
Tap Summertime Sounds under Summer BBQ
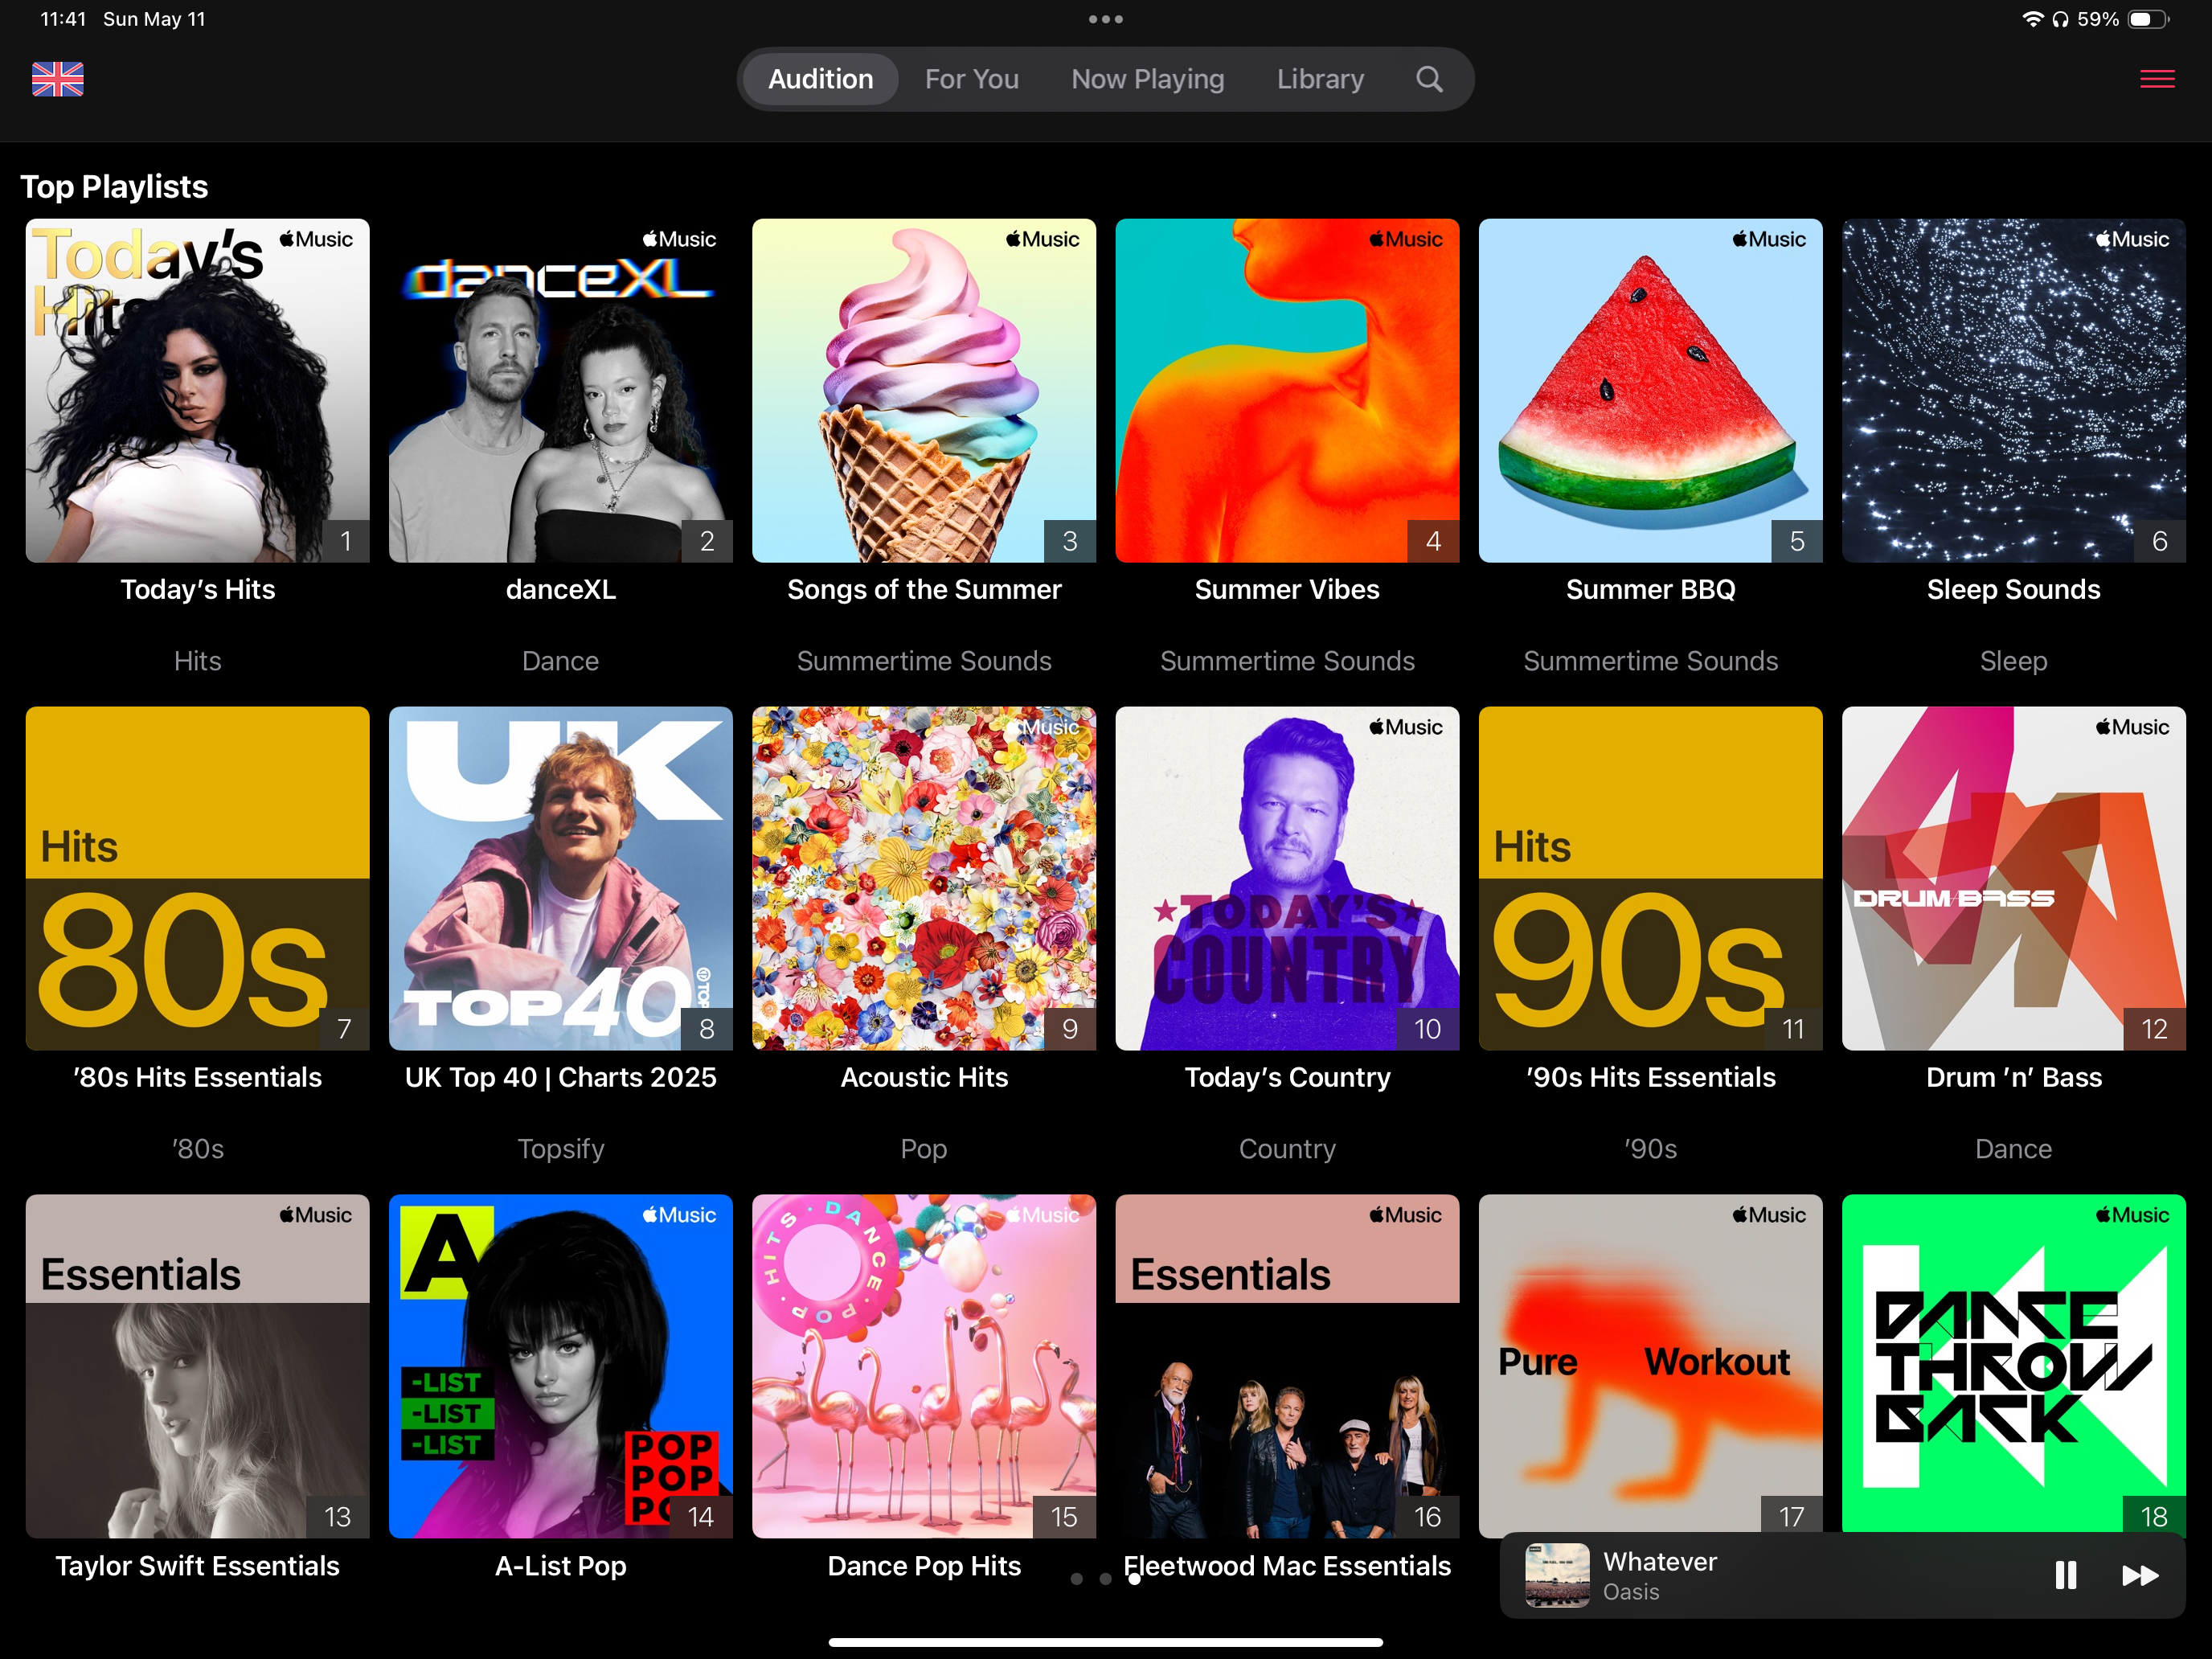click(x=1650, y=661)
